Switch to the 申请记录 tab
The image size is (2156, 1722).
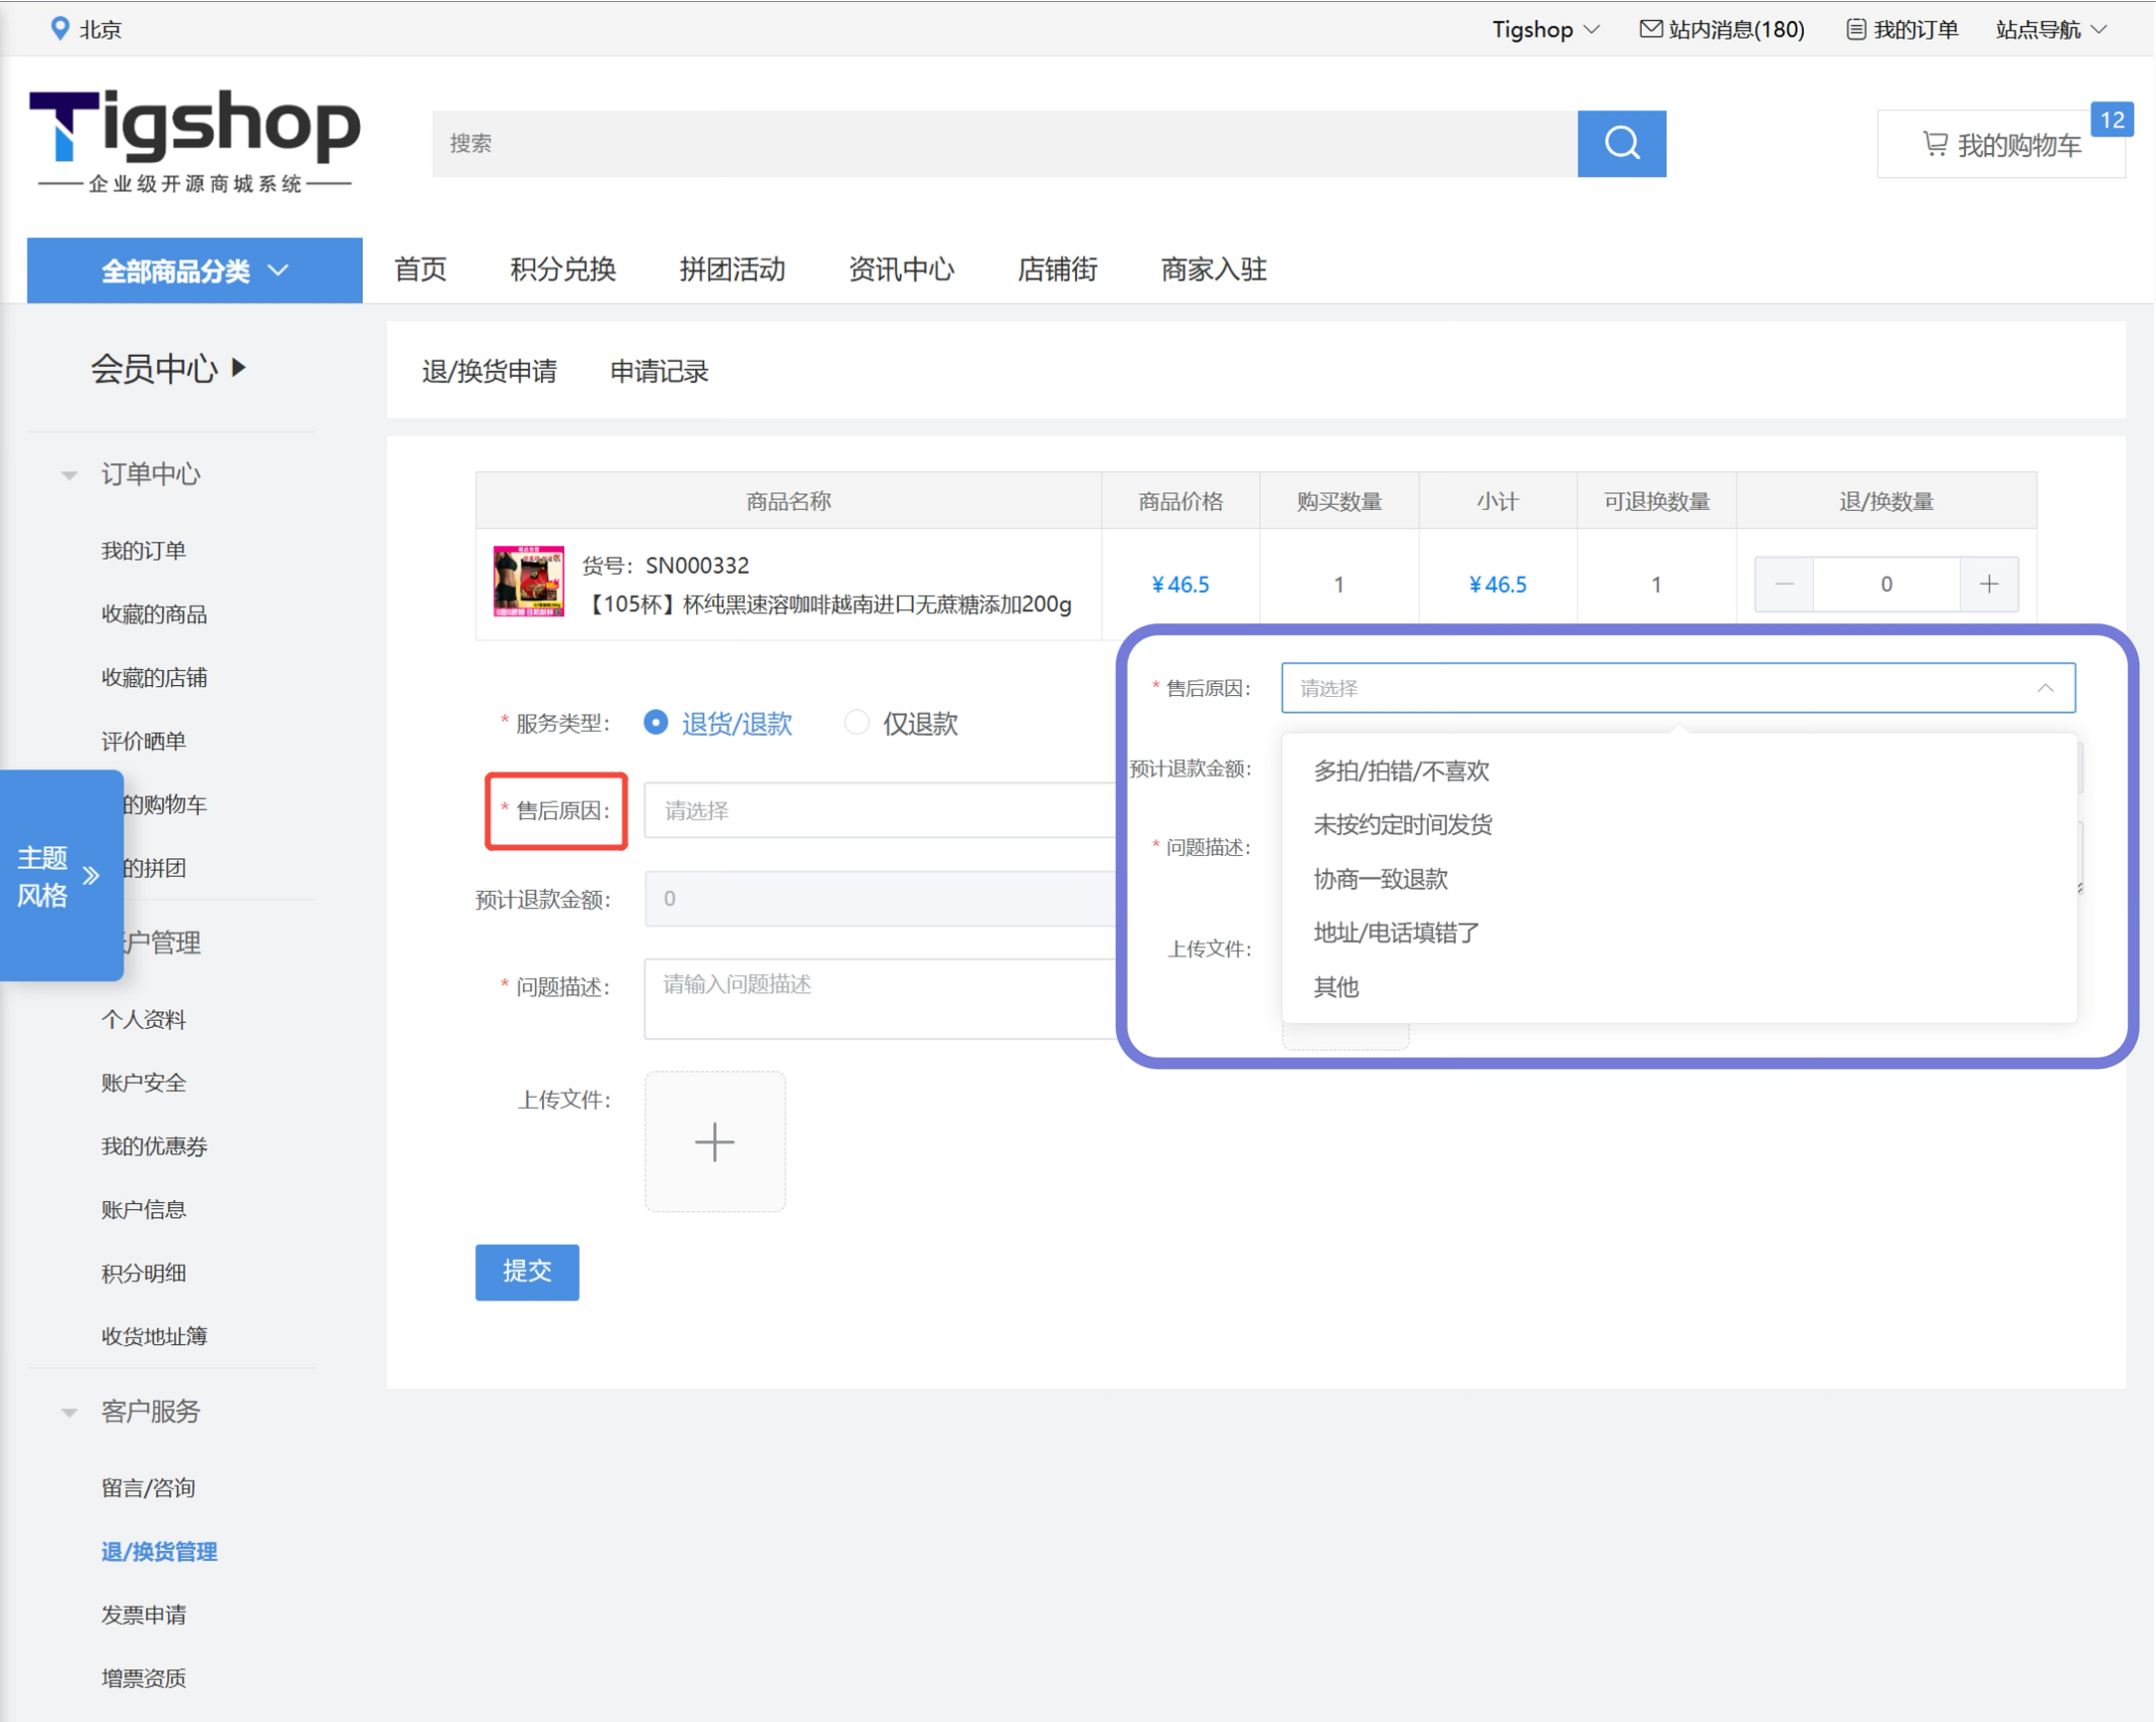pos(658,371)
